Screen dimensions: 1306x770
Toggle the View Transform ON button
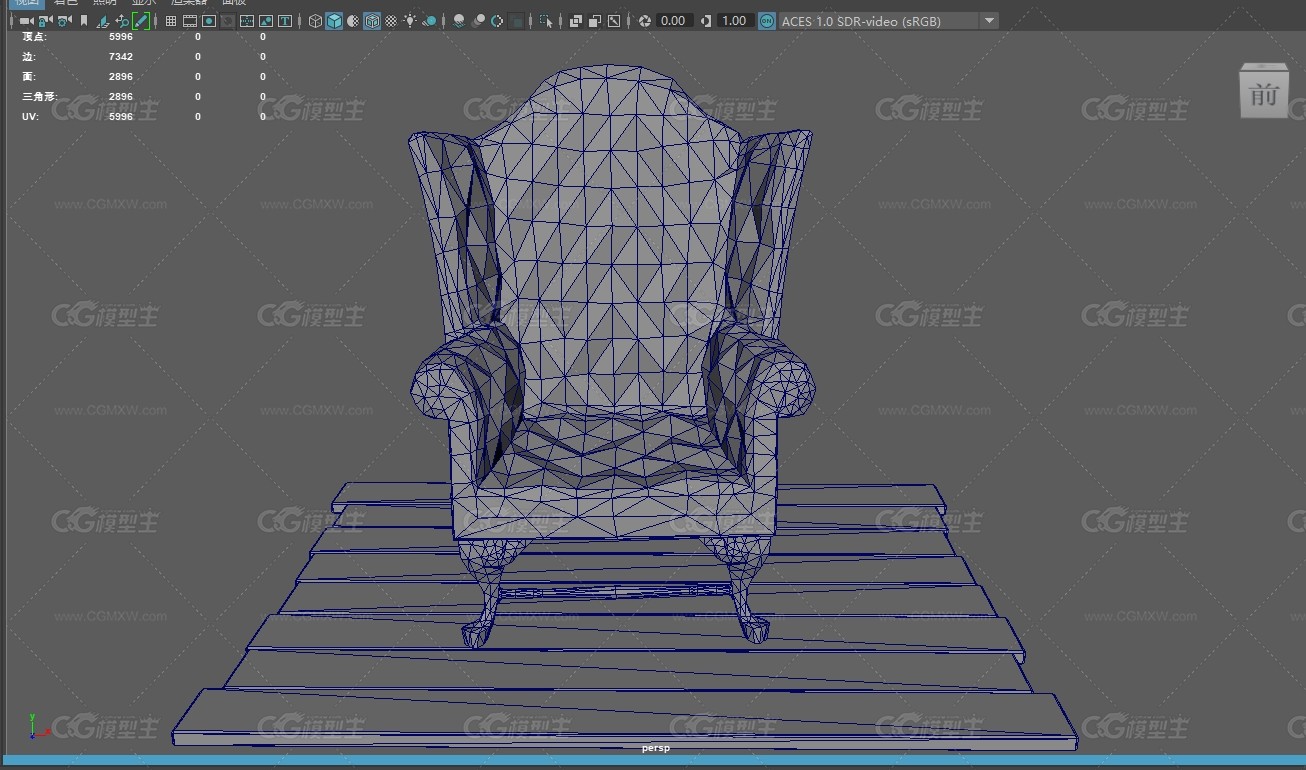(x=766, y=20)
